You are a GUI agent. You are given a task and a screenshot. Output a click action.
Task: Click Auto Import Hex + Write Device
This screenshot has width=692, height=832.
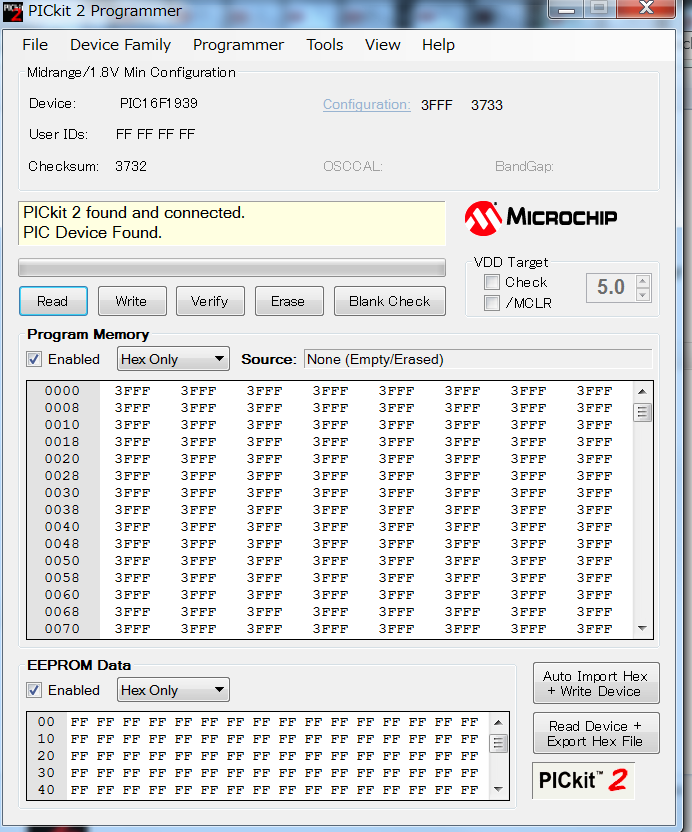[x=596, y=683]
